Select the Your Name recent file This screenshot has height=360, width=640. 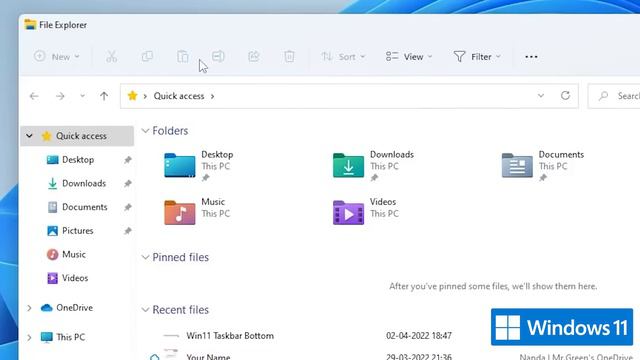208,357
